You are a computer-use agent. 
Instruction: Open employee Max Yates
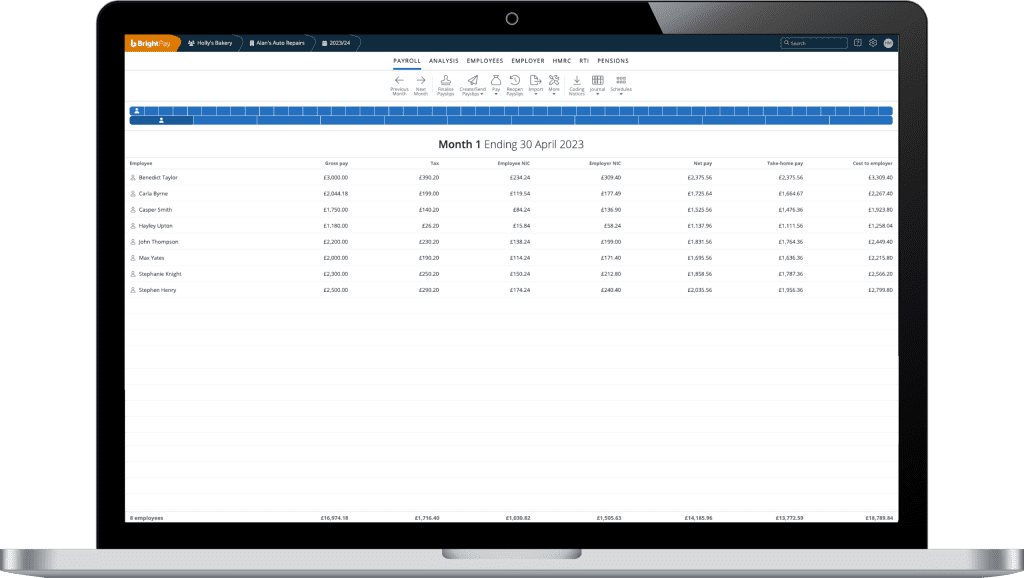point(151,258)
